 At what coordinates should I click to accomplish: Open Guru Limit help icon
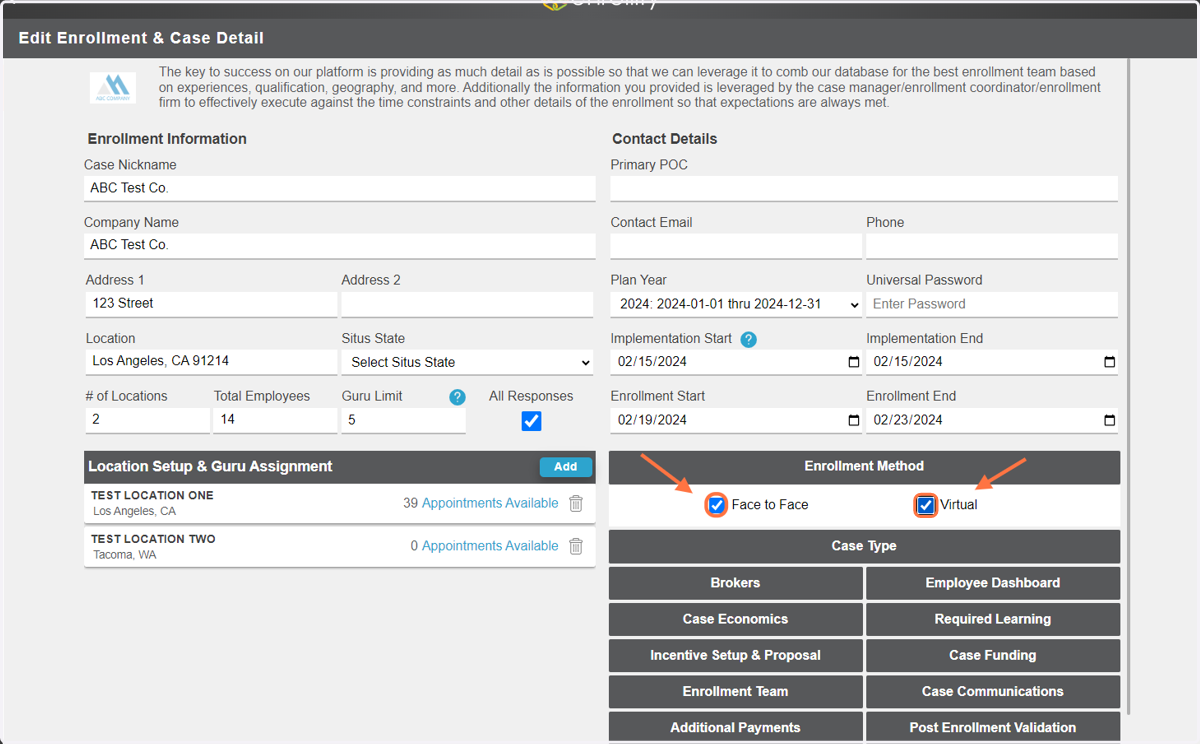(x=457, y=397)
